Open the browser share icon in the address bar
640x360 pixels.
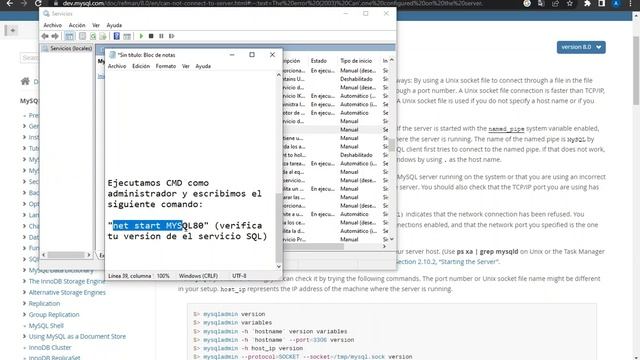click(555, 3)
